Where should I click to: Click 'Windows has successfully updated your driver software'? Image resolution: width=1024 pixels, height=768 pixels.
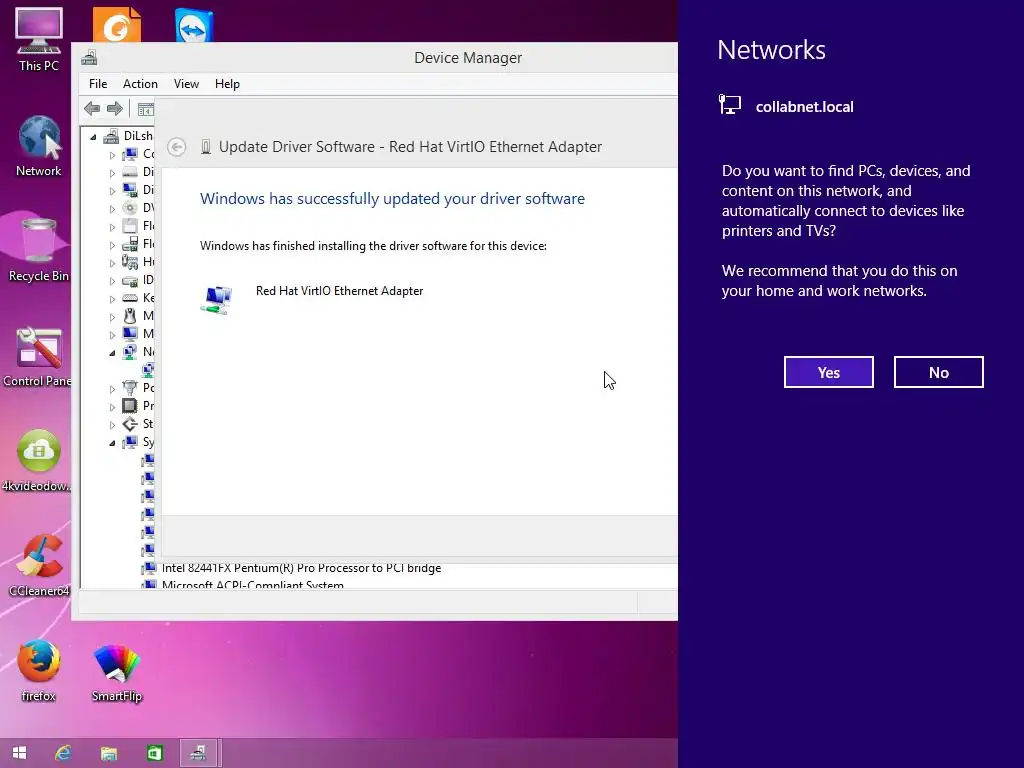click(x=392, y=199)
